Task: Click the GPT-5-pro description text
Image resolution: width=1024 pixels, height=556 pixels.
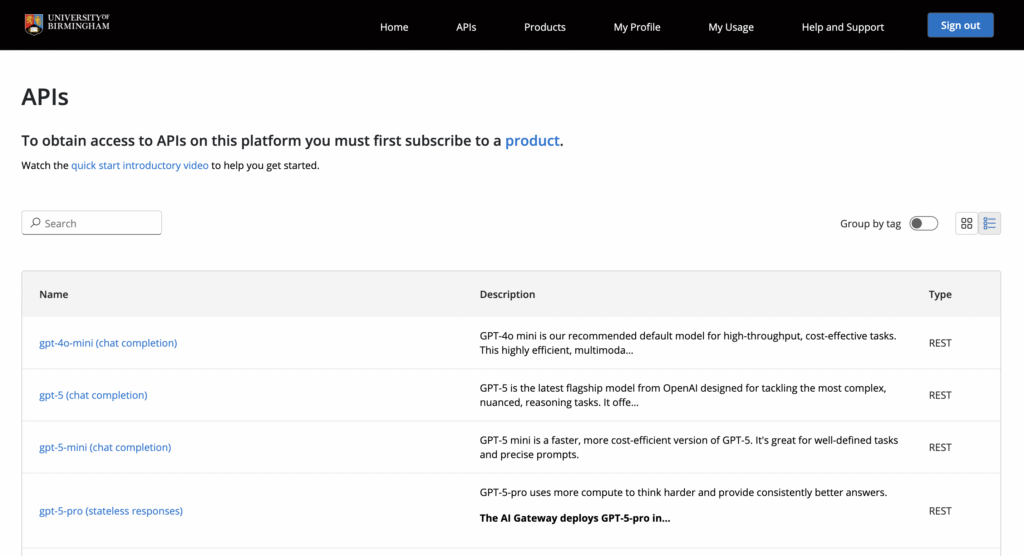Action: click(x=683, y=492)
